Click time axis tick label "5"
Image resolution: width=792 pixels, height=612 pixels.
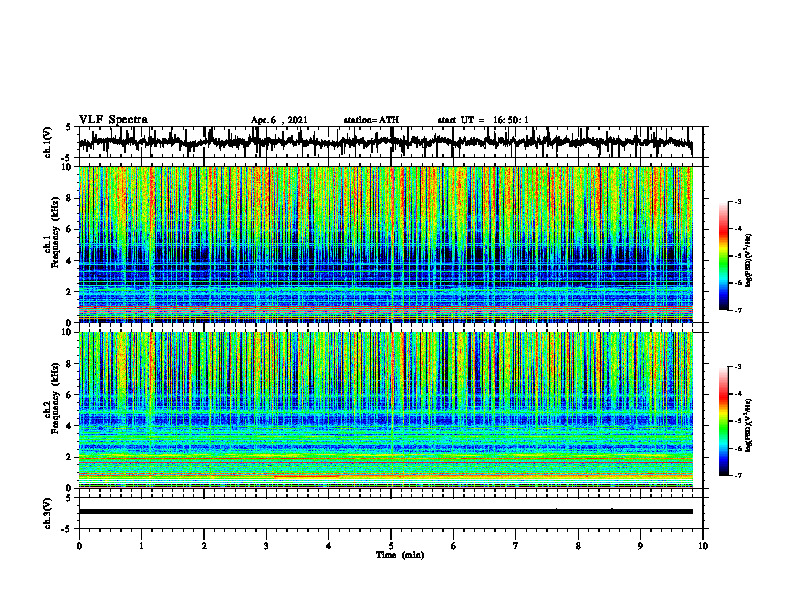tap(391, 546)
